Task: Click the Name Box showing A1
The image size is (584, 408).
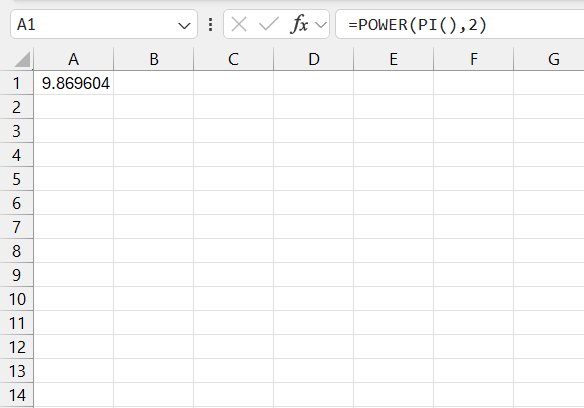Action: tap(104, 25)
